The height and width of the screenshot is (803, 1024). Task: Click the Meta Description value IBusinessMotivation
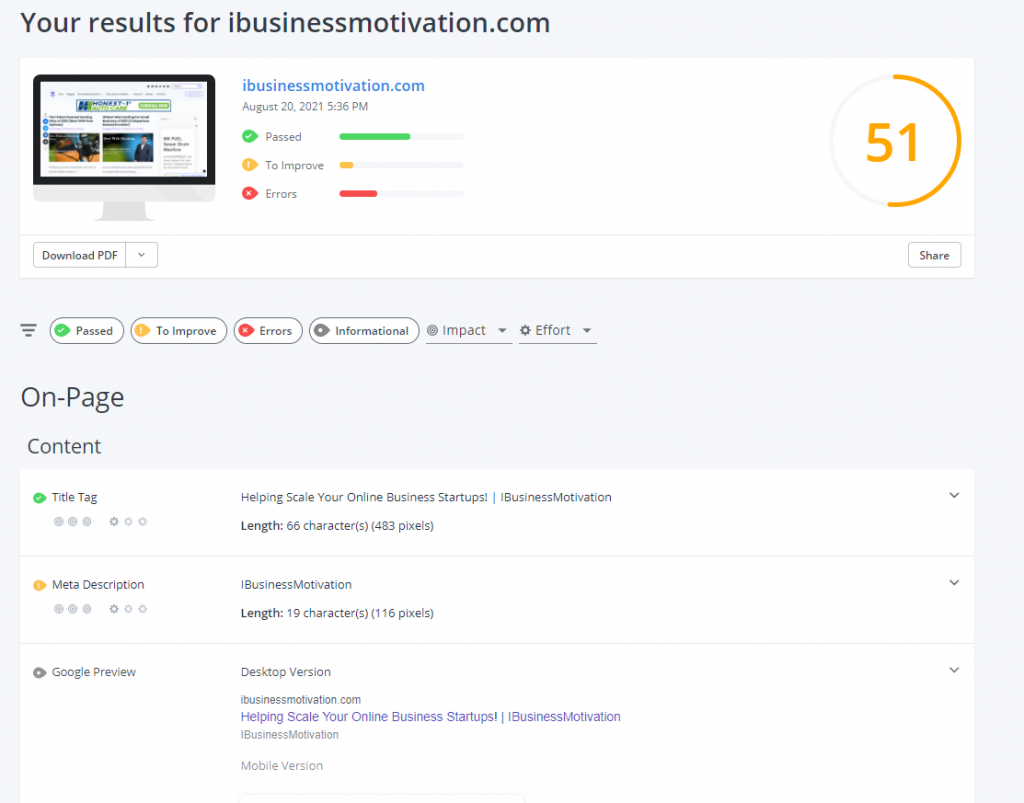[296, 585]
